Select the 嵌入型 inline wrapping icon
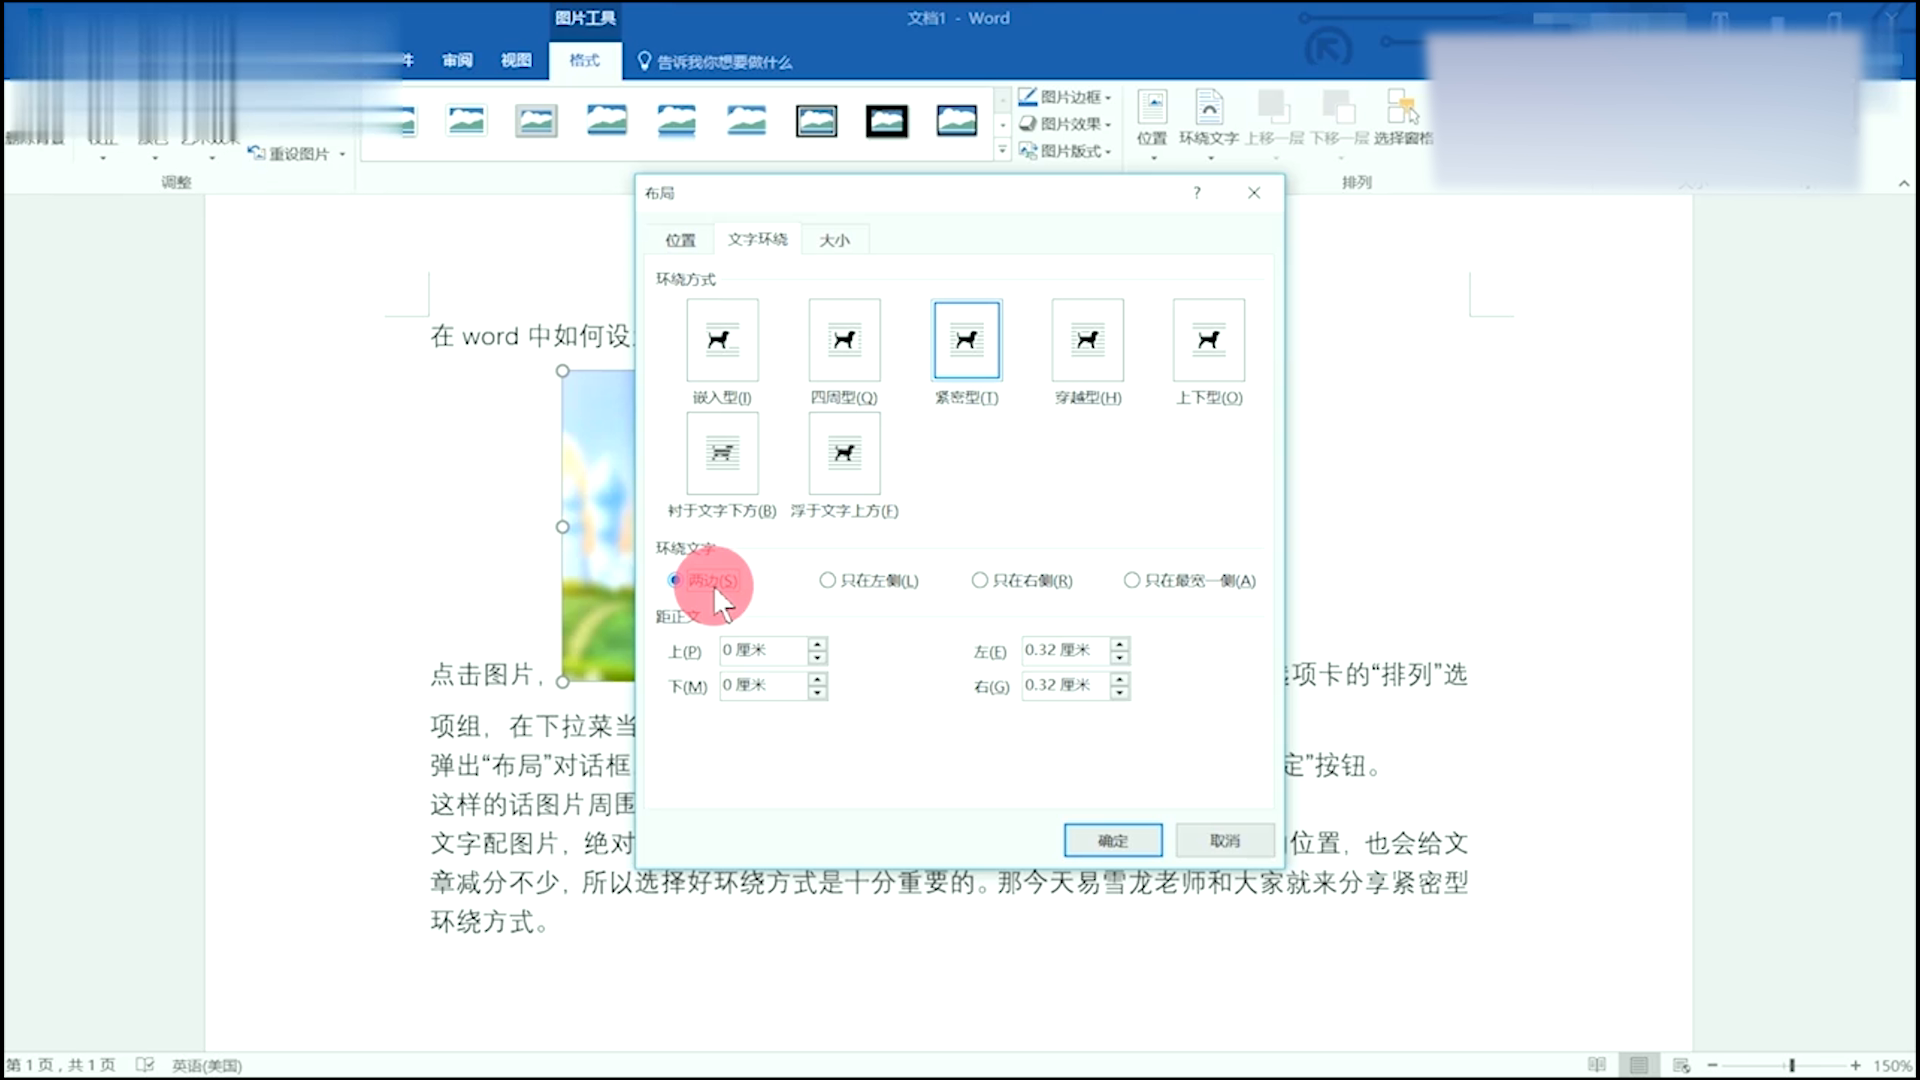This screenshot has height=1080, width=1920. coord(722,340)
